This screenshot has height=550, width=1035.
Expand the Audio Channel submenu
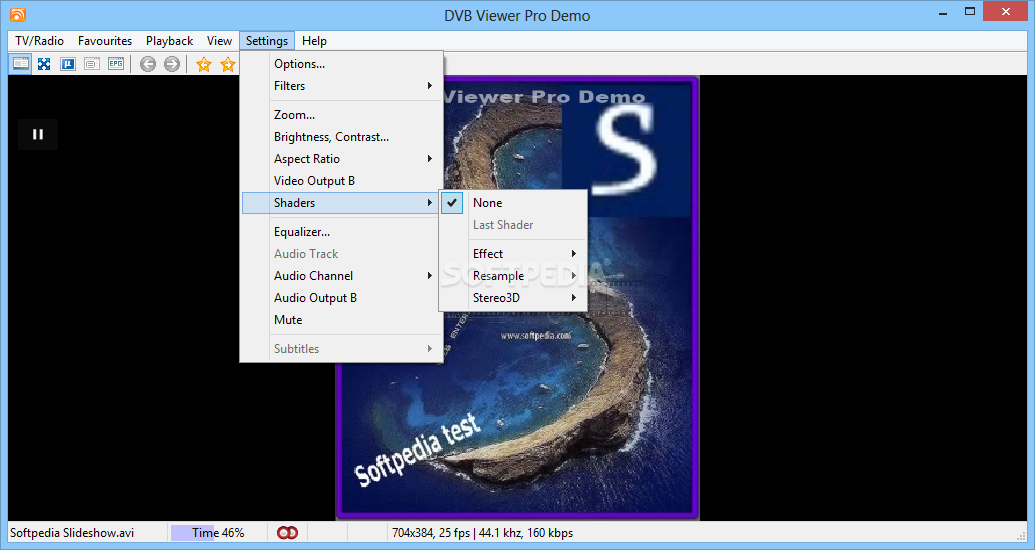342,275
